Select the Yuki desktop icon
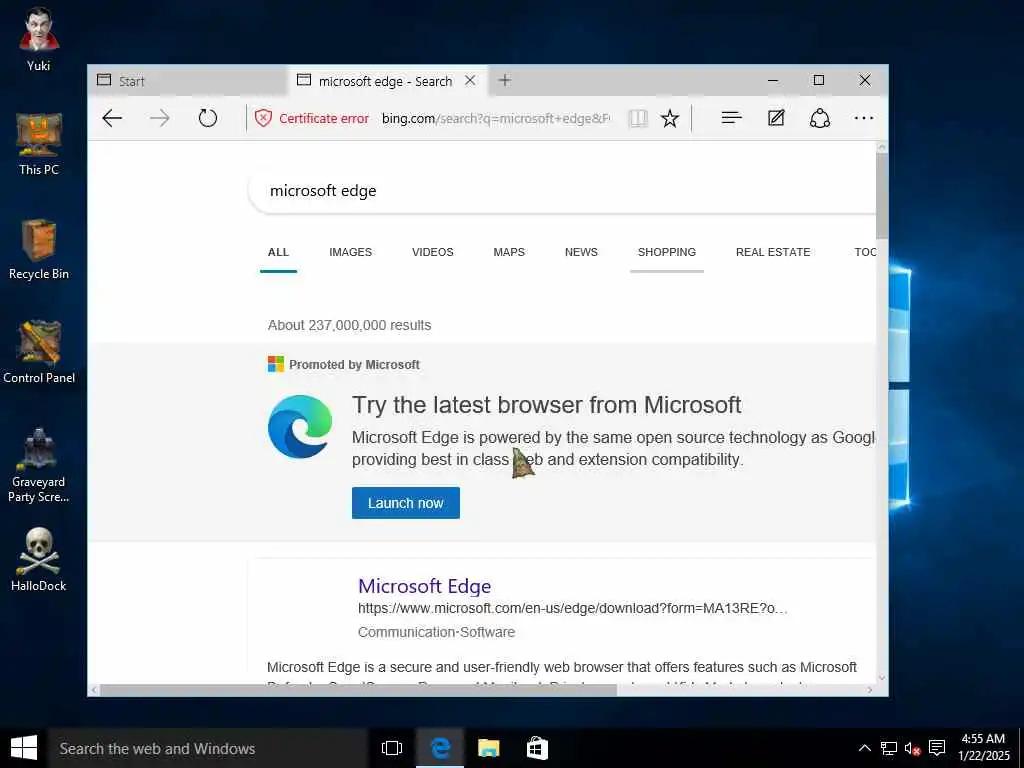1024x768 pixels. 39,39
